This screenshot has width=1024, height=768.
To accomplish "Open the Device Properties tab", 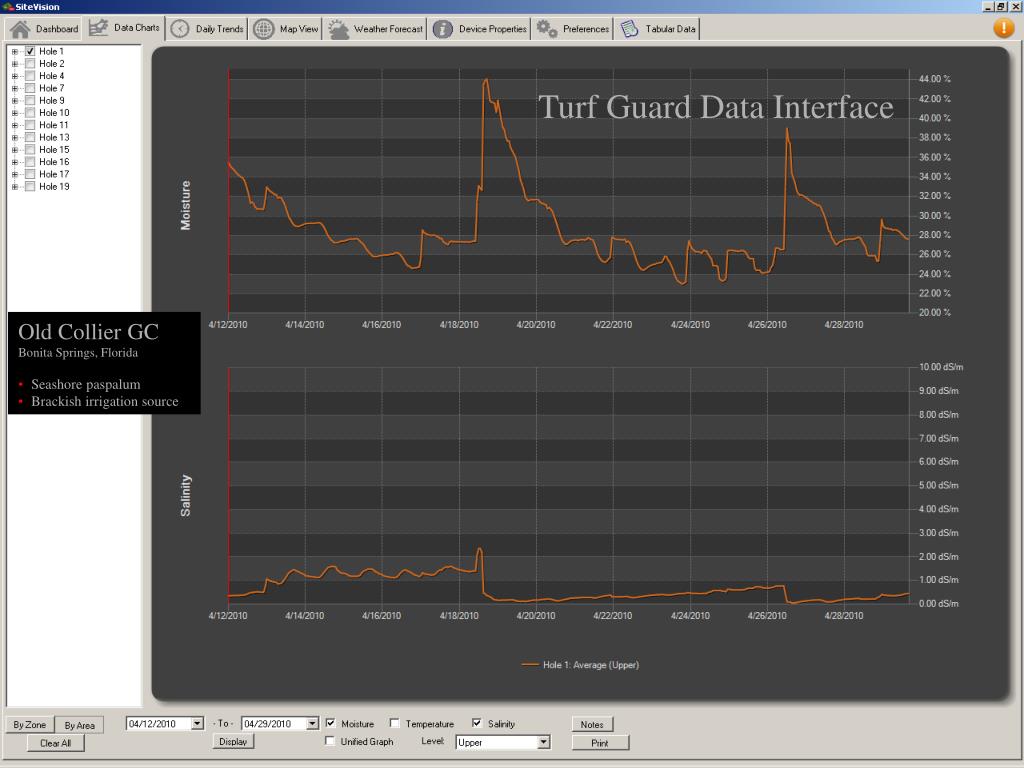I will [x=479, y=29].
